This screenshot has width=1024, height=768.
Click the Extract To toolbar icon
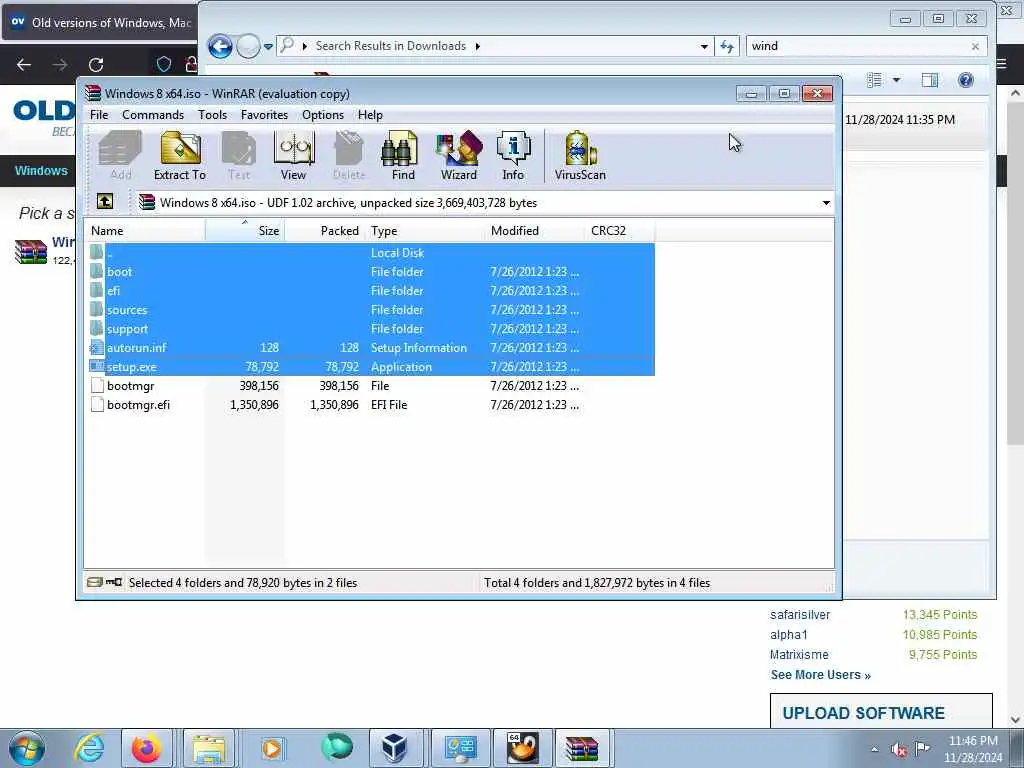click(x=180, y=155)
